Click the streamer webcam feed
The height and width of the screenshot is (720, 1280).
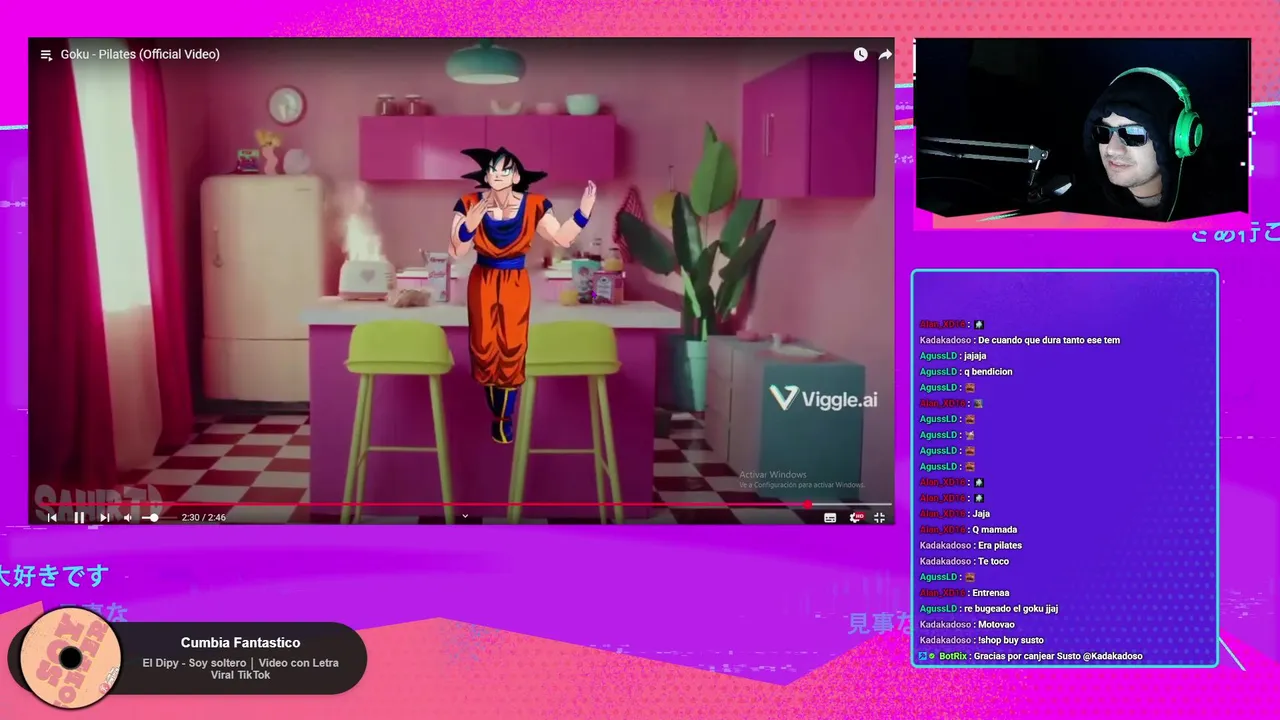1082,128
